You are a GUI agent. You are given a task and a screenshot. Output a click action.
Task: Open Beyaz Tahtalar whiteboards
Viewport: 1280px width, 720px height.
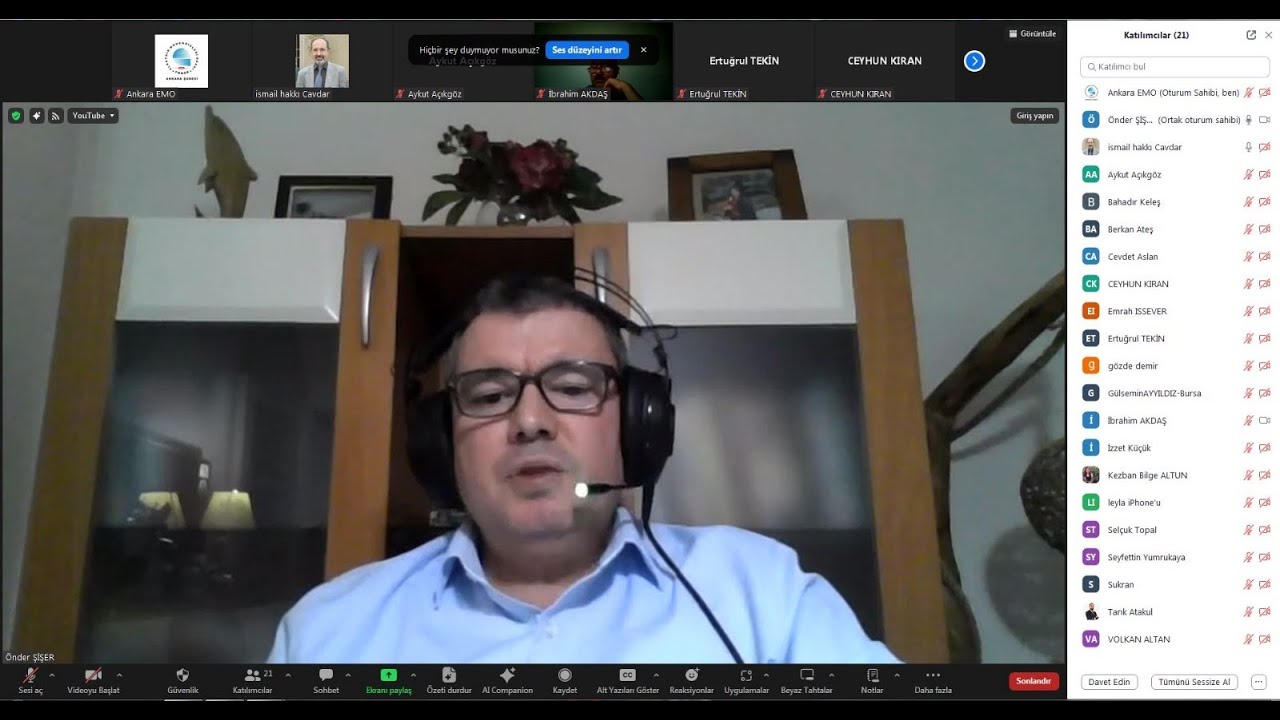pos(807,681)
